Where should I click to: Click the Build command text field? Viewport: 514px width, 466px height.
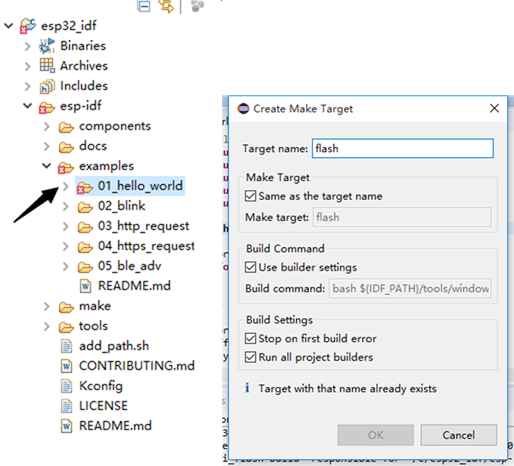coord(410,288)
